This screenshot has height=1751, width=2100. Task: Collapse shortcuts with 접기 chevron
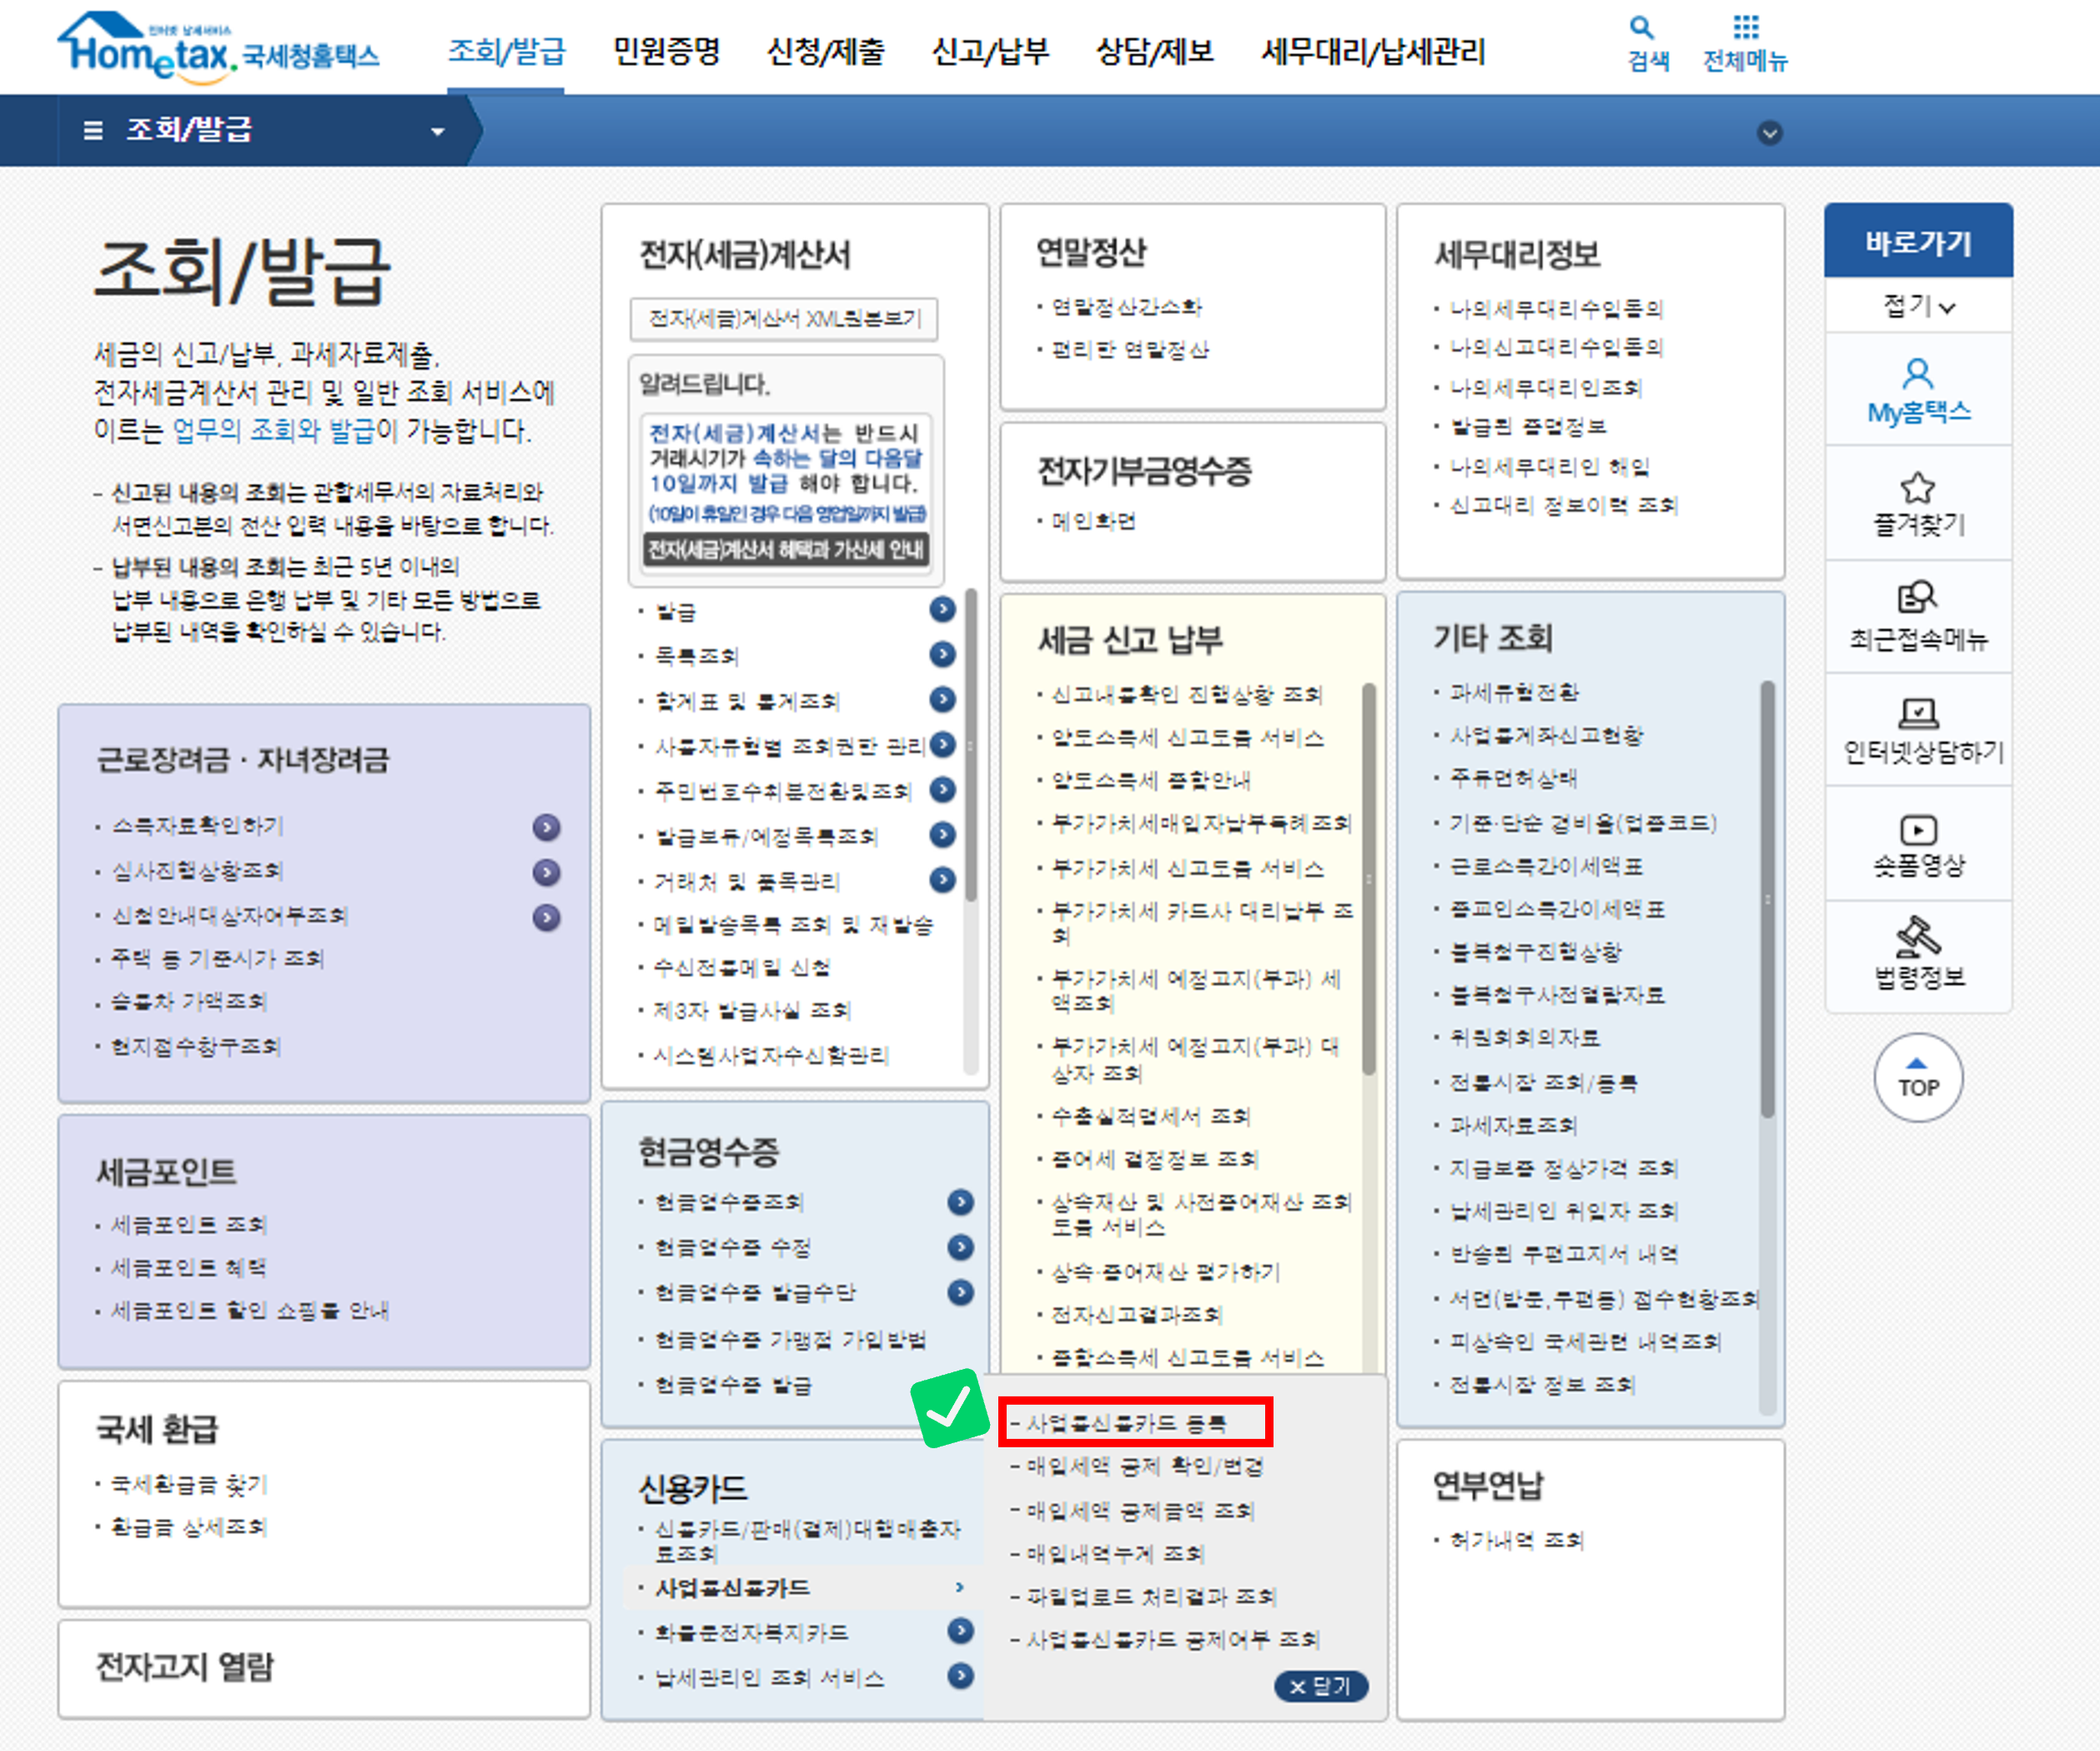[x=1946, y=308]
